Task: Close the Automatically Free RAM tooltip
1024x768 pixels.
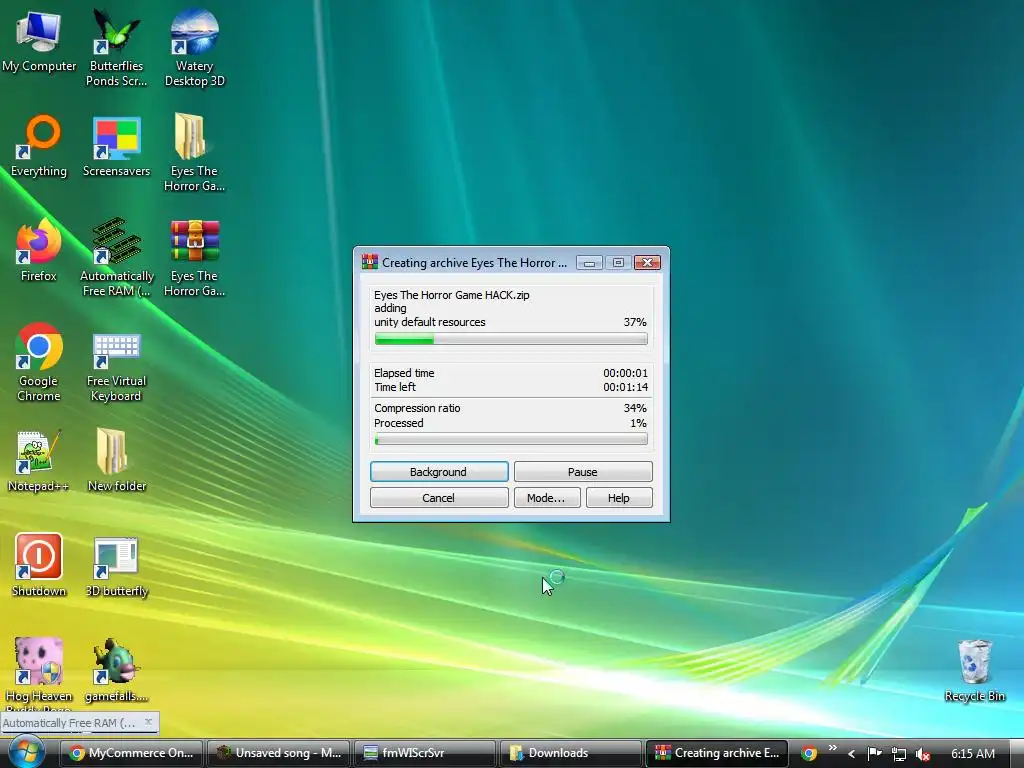Action: click(x=148, y=722)
